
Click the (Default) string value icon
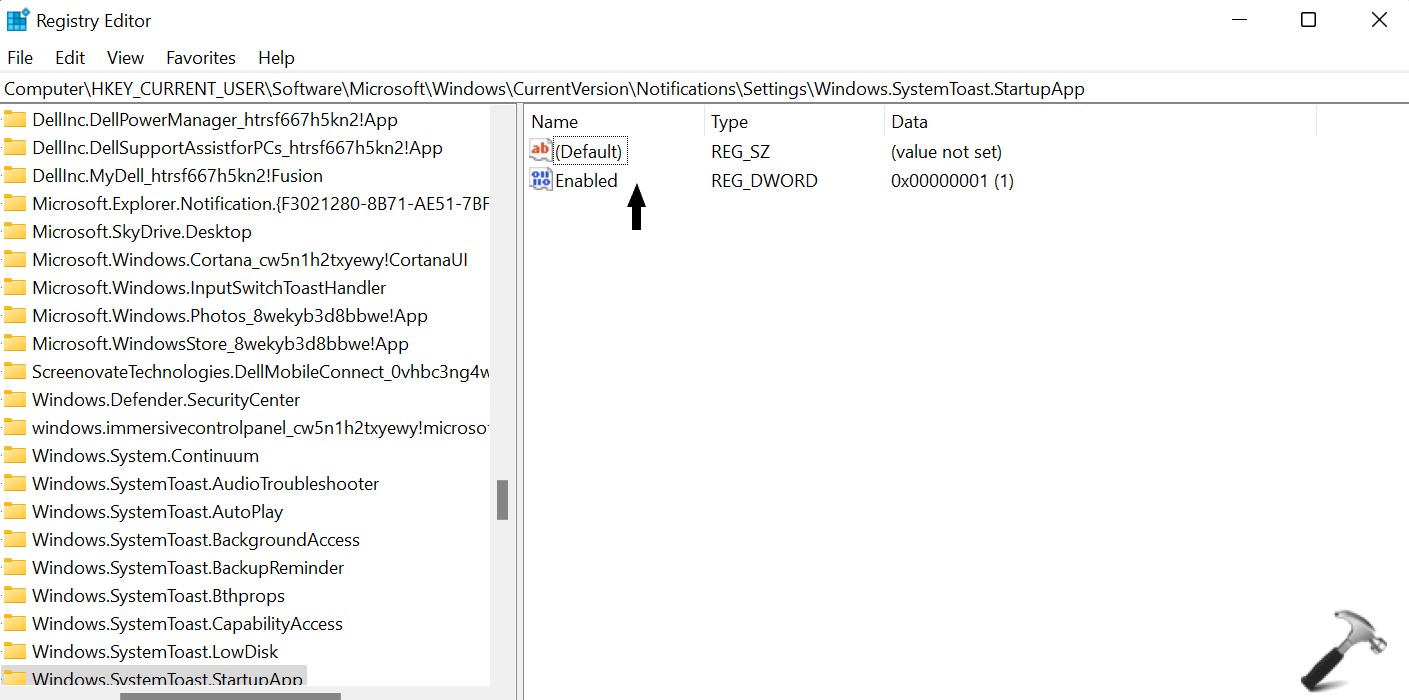coord(541,152)
